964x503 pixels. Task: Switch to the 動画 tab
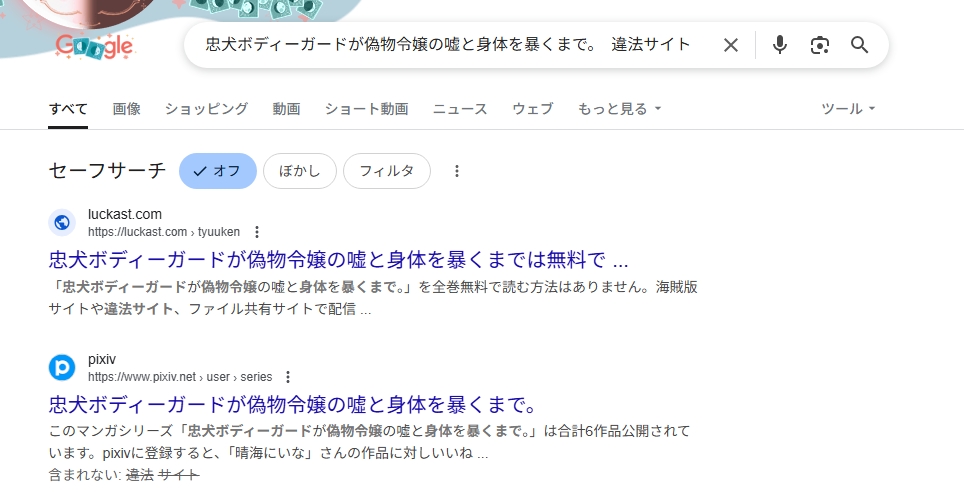point(286,109)
